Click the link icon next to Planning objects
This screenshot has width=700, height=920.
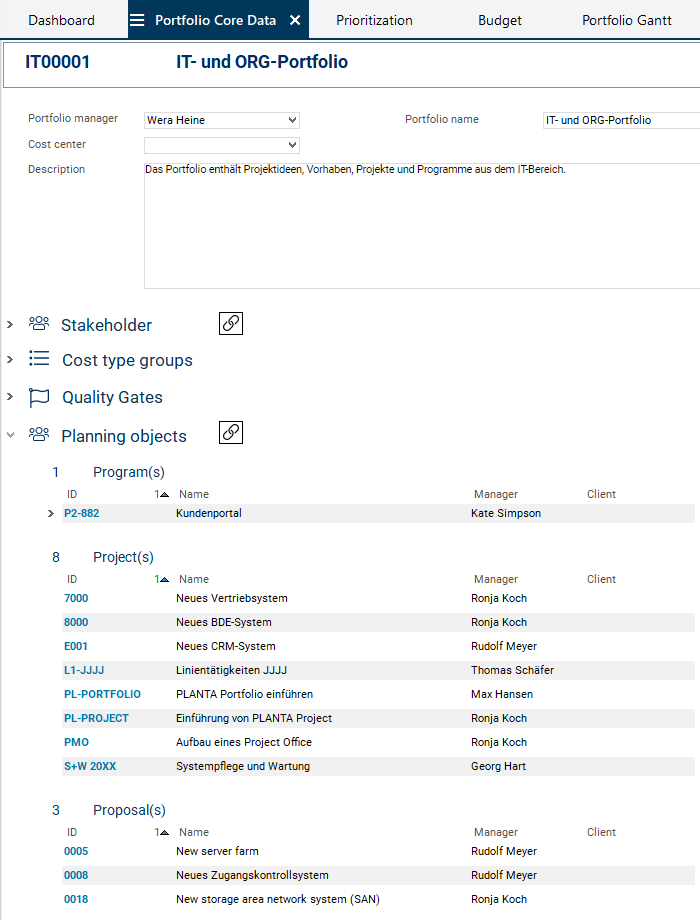point(231,433)
